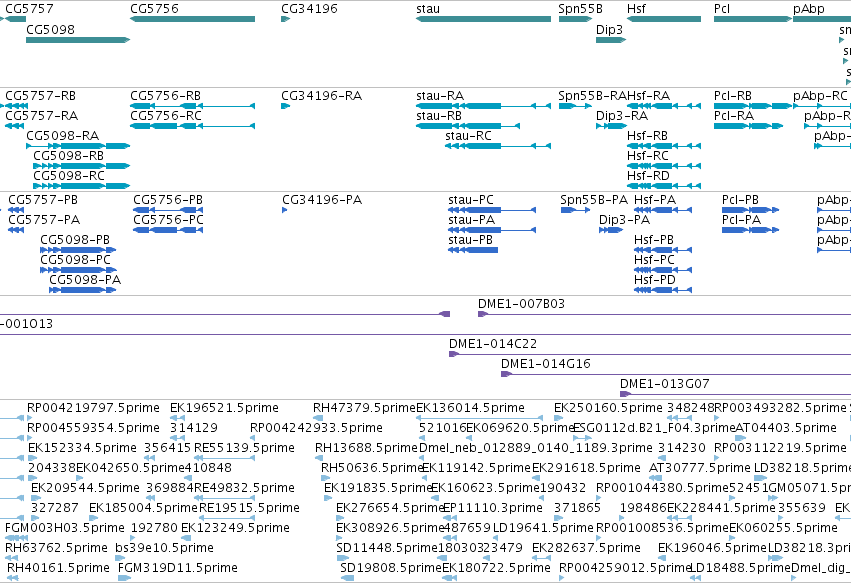Click the DME1-013G07 clone marker
Screen dimensions: 851x583
coord(625,394)
